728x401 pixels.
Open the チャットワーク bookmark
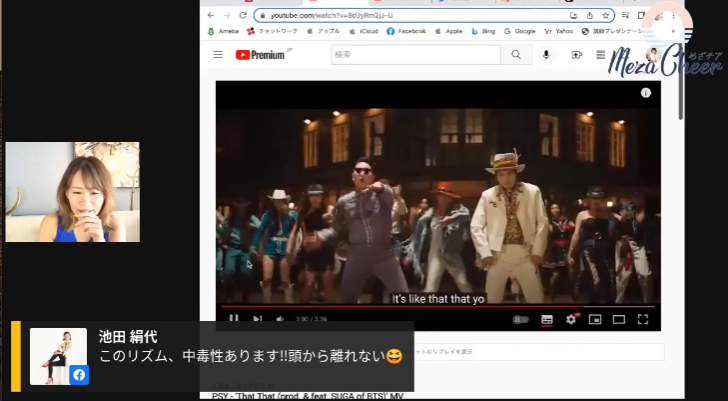point(272,32)
